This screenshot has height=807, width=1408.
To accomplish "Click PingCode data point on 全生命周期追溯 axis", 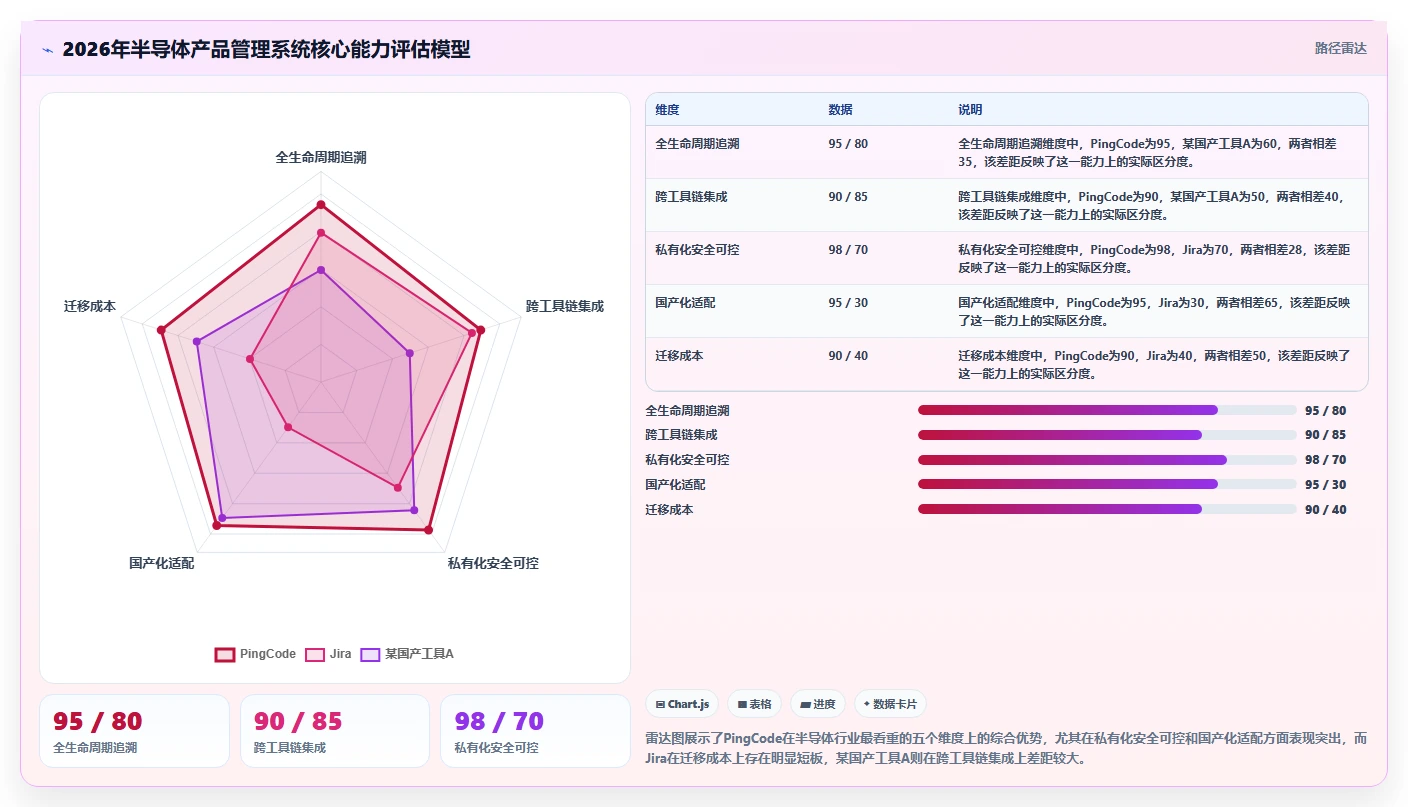I will coord(321,205).
